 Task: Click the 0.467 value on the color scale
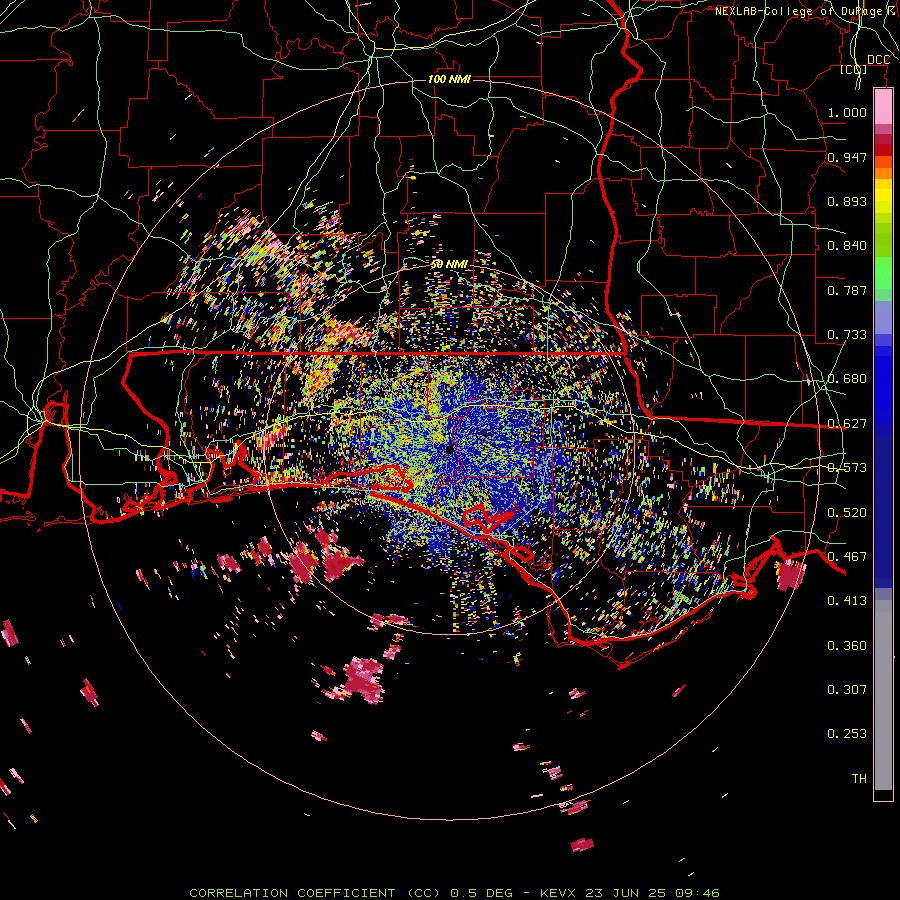pyautogui.click(x=847, y=557)
